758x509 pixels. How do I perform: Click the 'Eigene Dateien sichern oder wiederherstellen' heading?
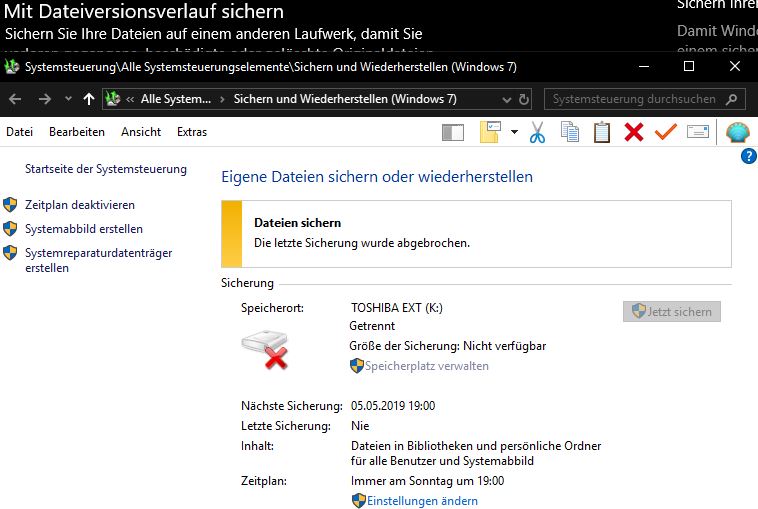(x=377, y=177)
